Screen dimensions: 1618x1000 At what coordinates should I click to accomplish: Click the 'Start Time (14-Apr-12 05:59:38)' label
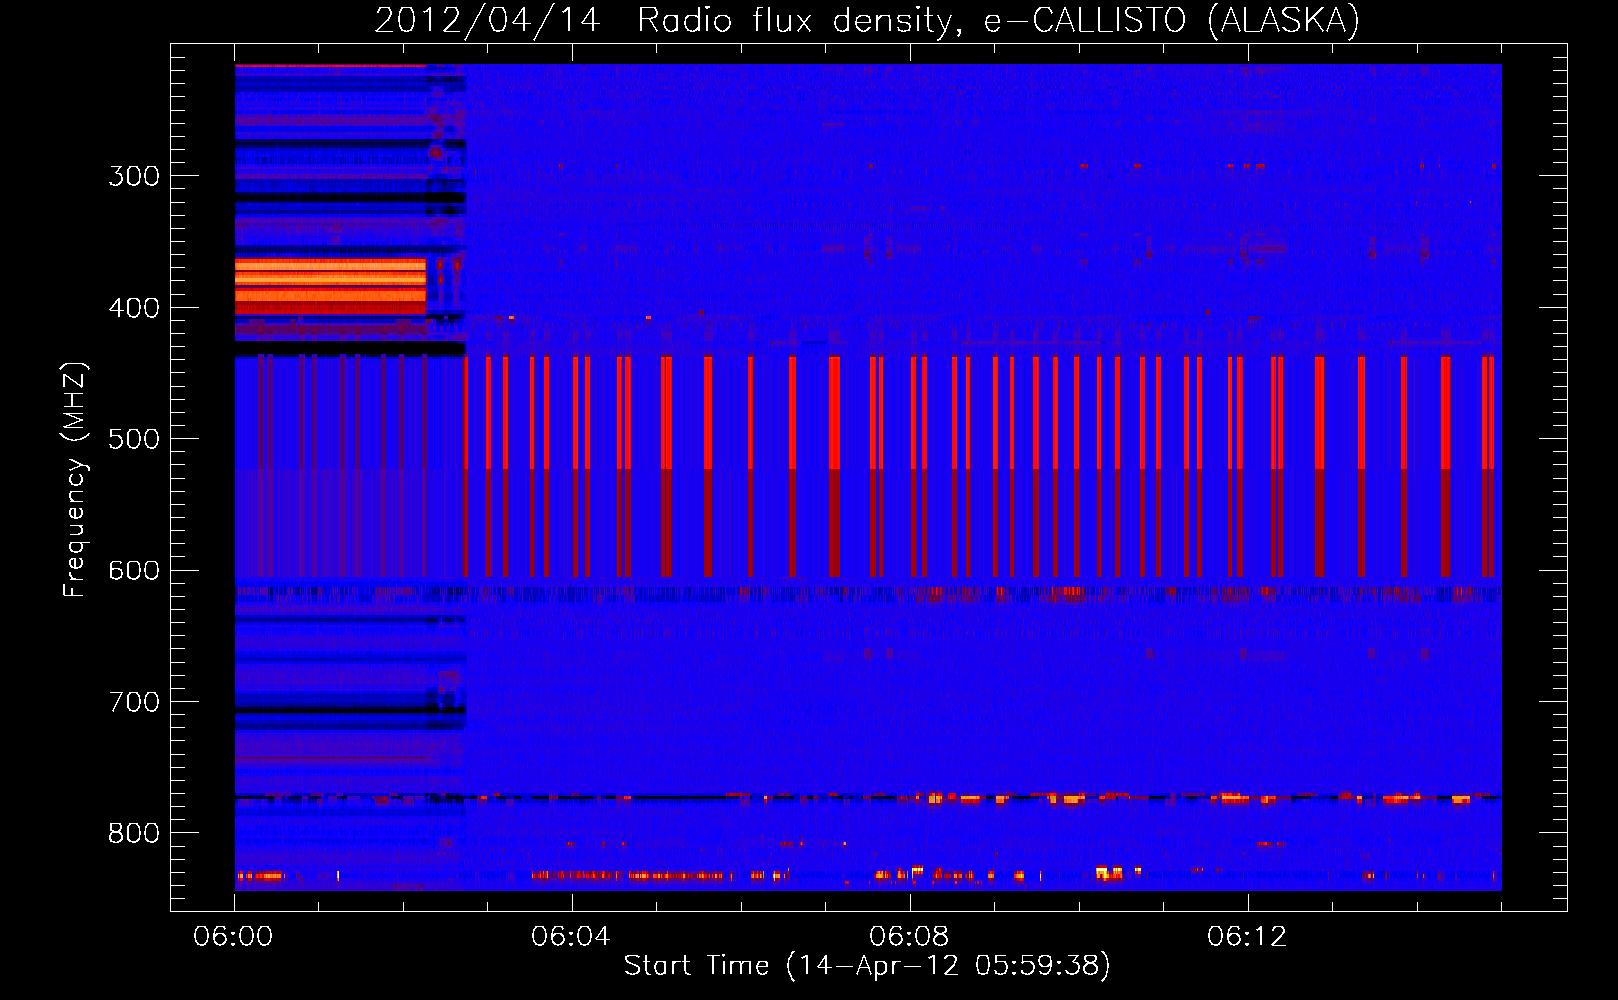coord(867,966)
